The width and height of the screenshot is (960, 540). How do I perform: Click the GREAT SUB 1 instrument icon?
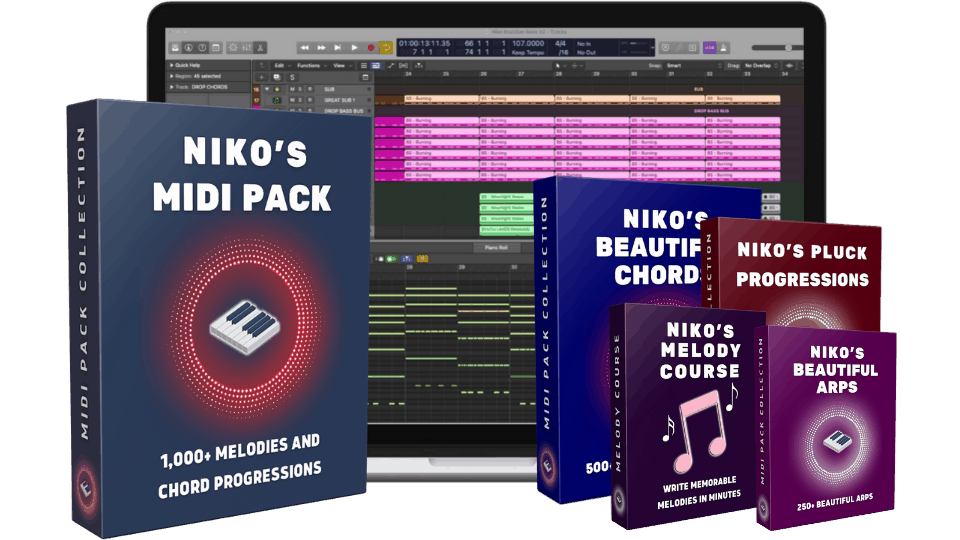click(277, 100)
